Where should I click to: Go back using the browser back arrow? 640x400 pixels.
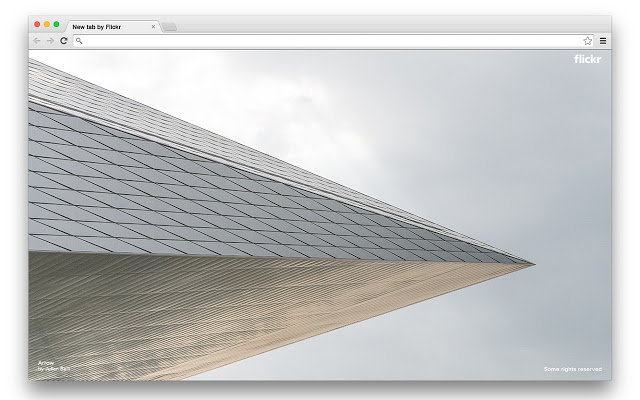click(x=37, y=41)
